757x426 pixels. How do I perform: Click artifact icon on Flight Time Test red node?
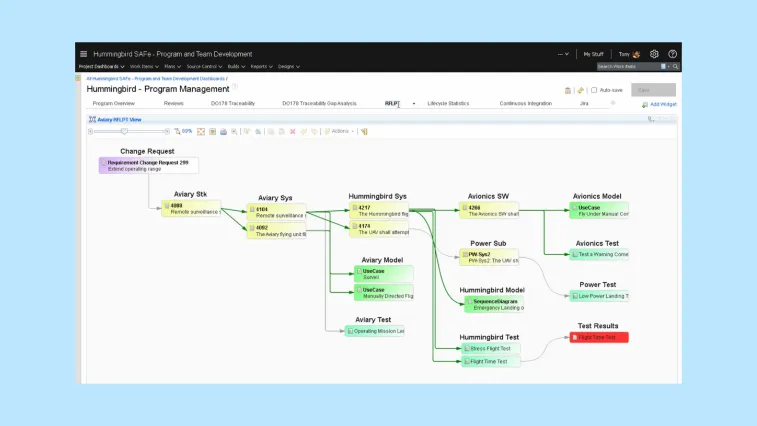click(575, 337)
